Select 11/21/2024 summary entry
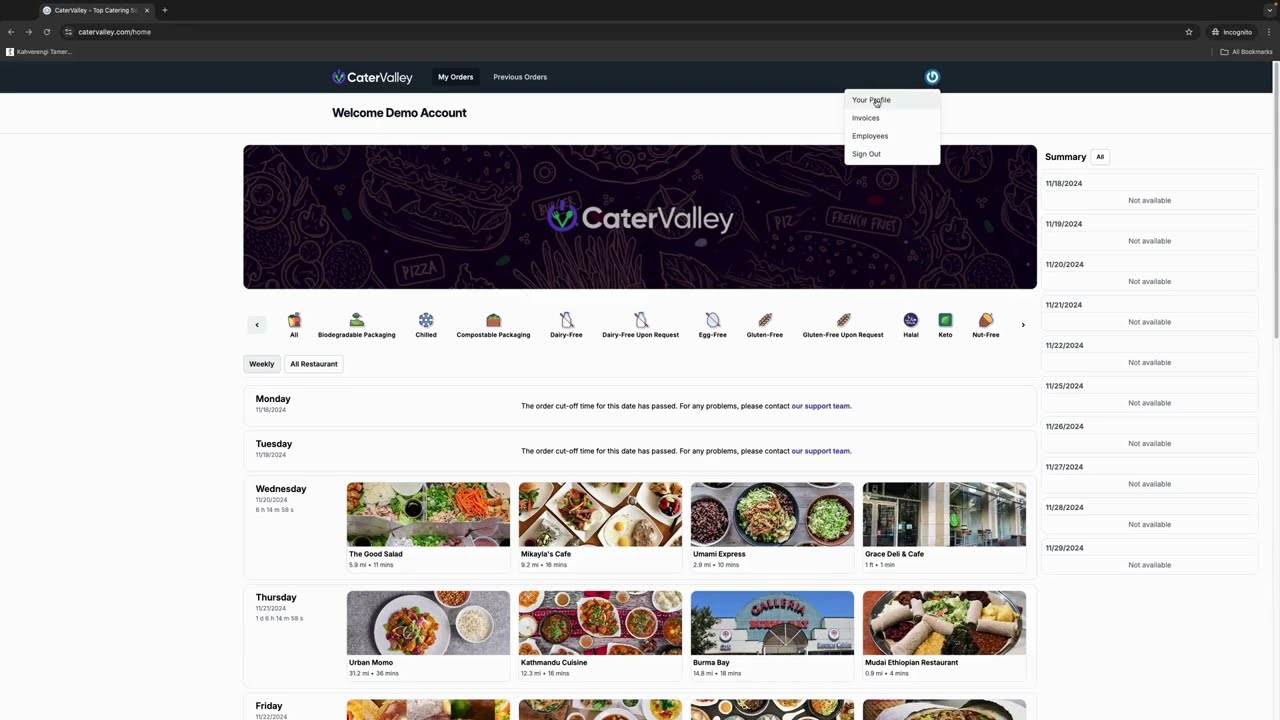This screenshot has height=720, width=1280. point(1149,313)
